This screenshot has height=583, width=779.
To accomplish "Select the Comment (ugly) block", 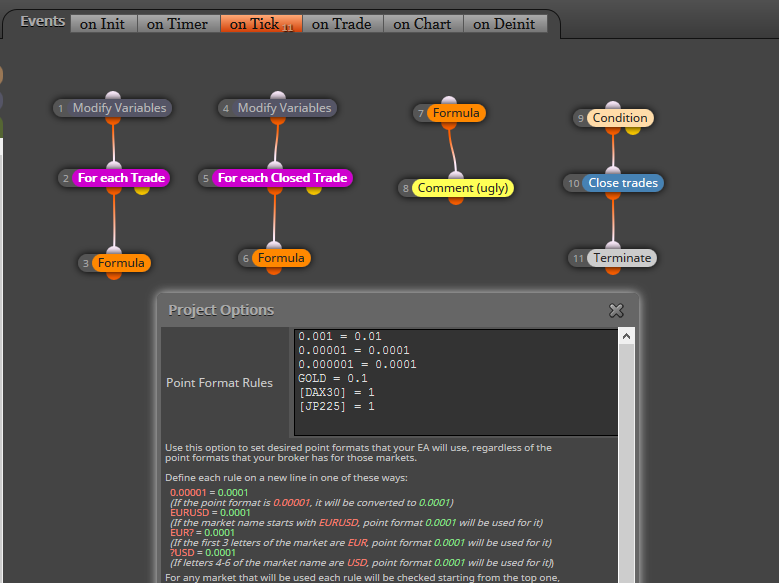I will click(456, 188).
